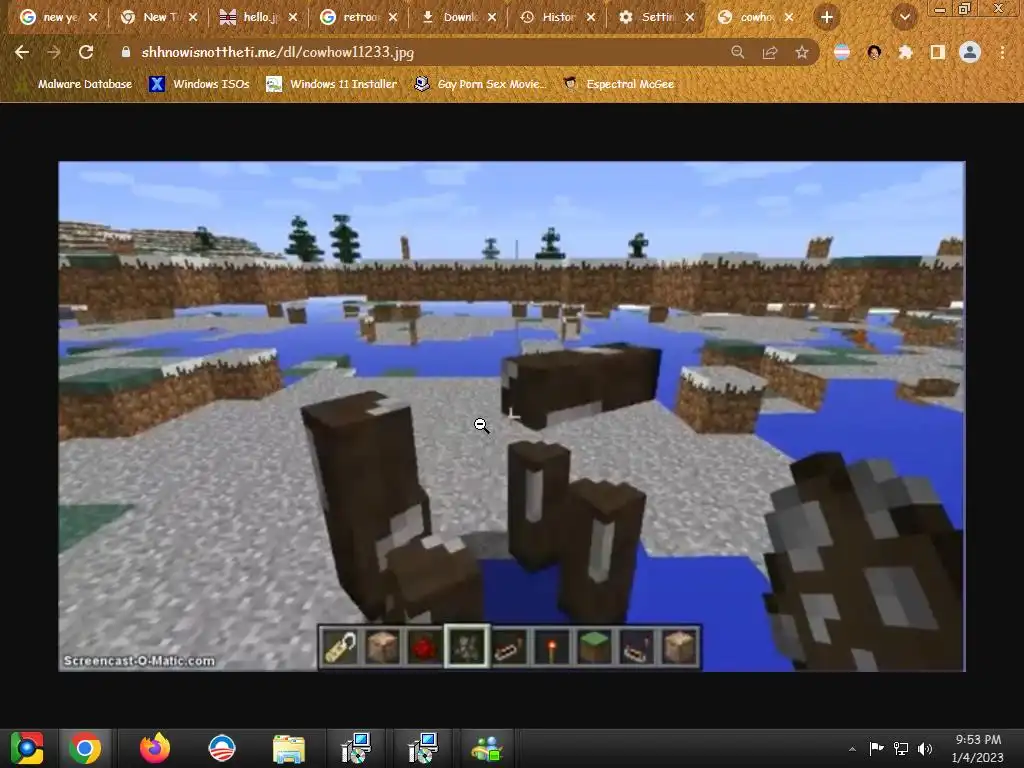Click the forward navigation arrow
1024x768 pixels.
tap(54, 52)
